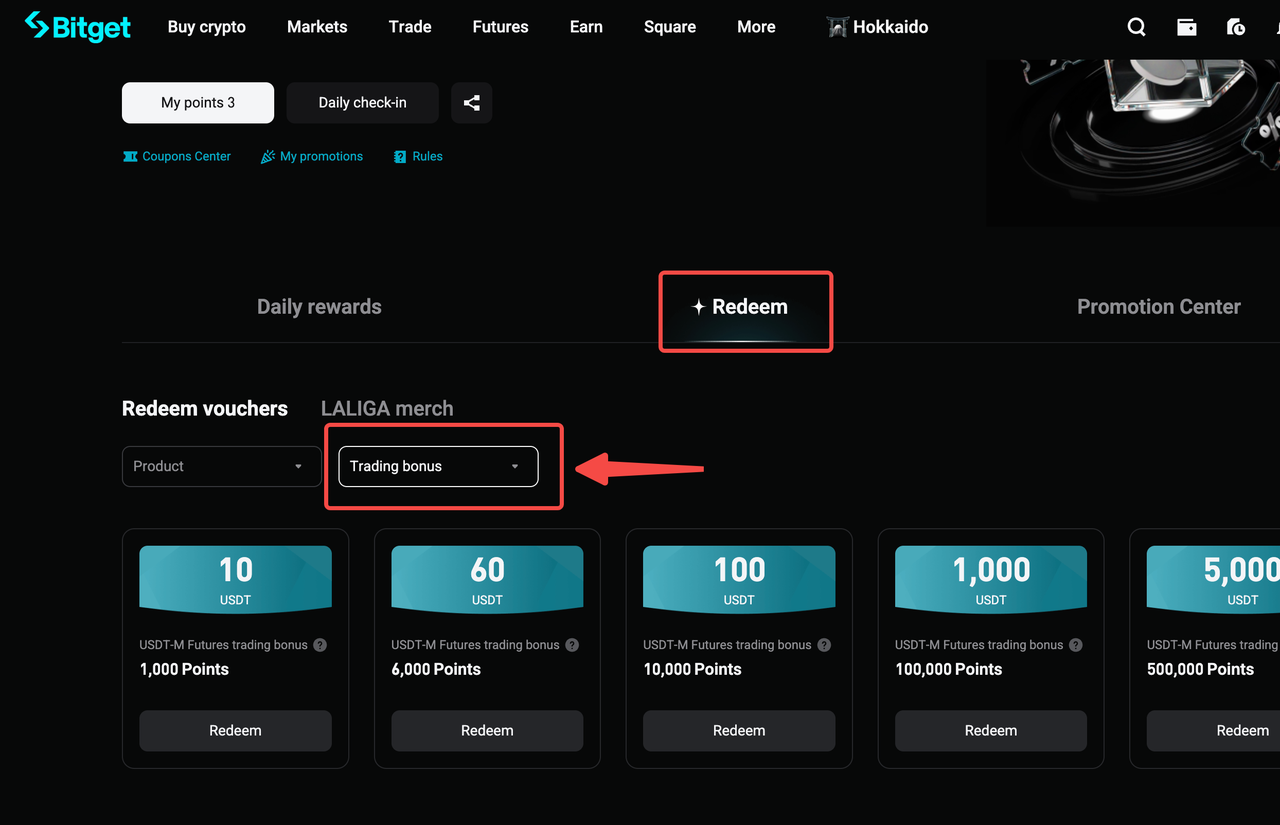Open the wallet assets icon
Screen dimensions: 1280x825
point(1186,27)
